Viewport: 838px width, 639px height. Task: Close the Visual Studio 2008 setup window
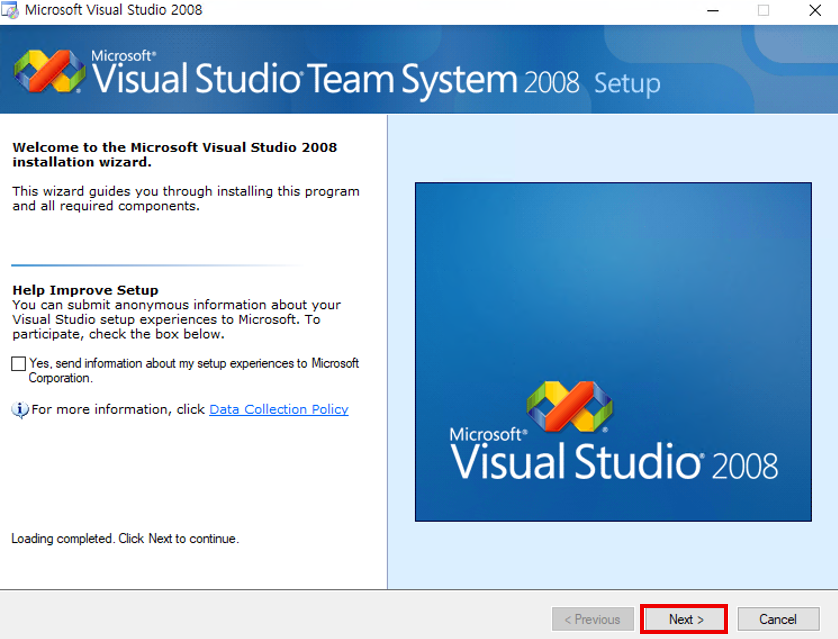coord(815,11)
